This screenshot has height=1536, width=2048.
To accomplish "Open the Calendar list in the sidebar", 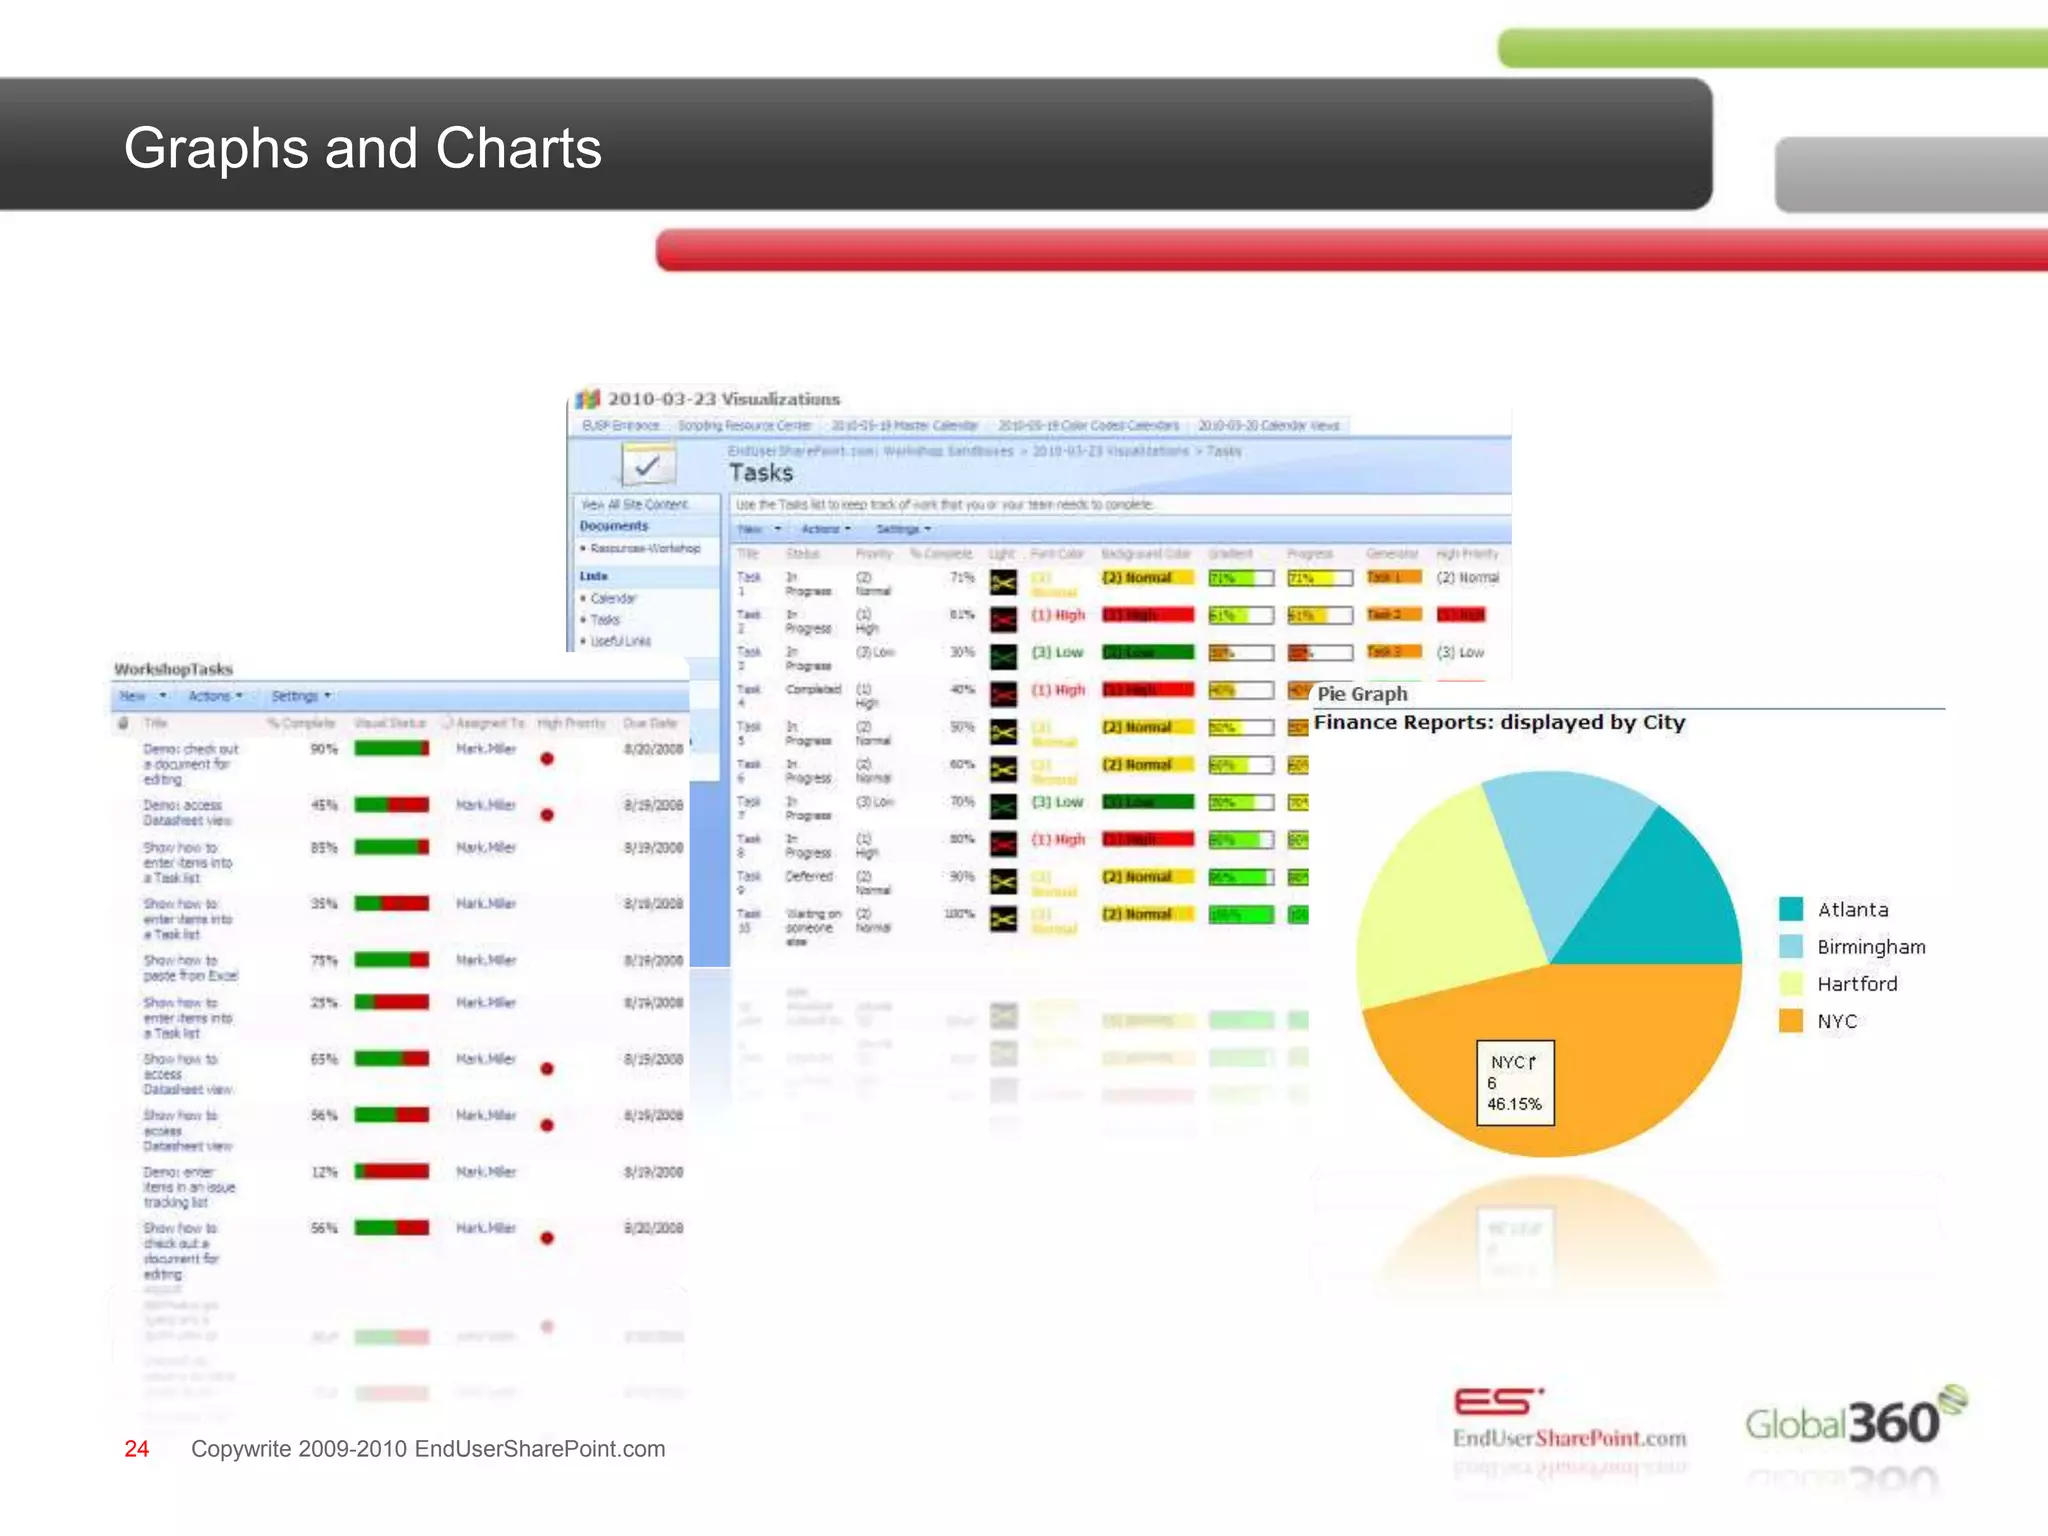I will coord(613,598).
